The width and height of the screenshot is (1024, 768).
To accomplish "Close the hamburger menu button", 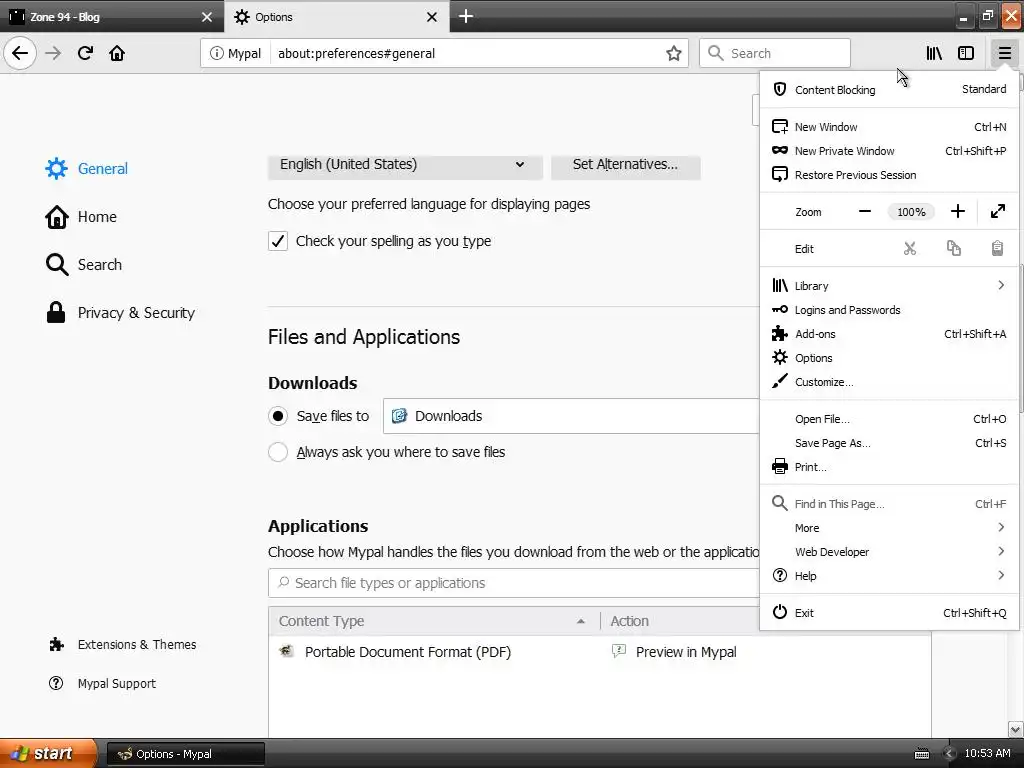I will tap(1004, 53).
